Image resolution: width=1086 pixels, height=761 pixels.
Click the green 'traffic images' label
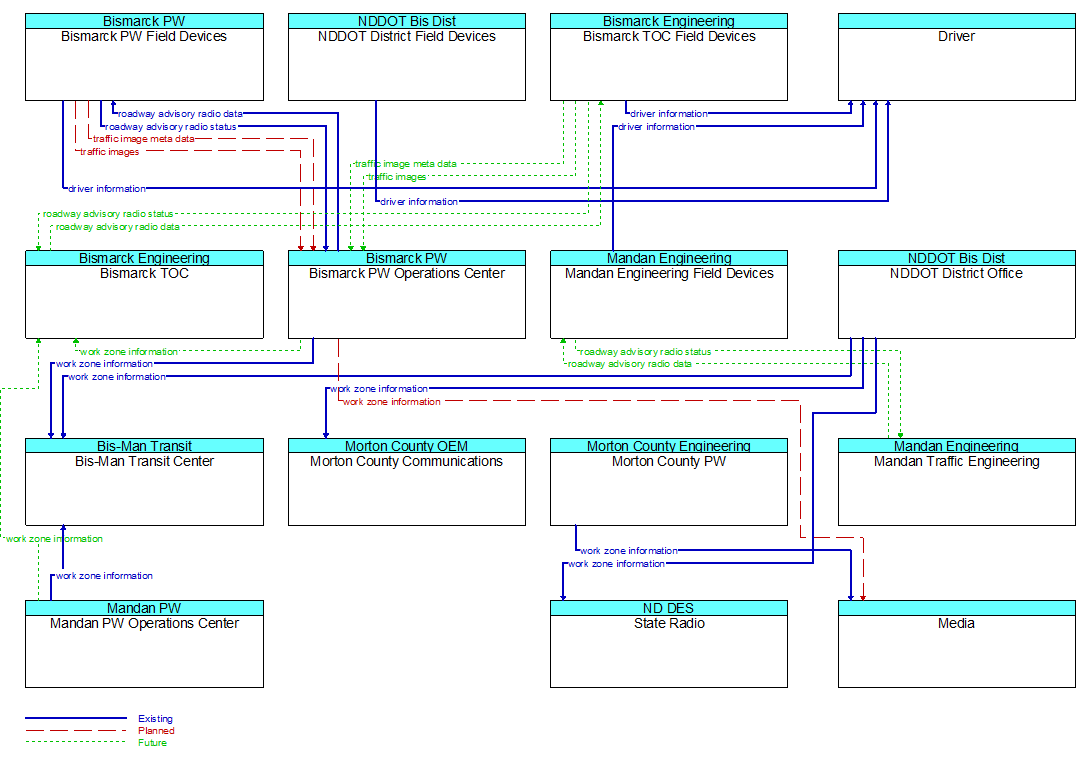(x=397, y=177)
